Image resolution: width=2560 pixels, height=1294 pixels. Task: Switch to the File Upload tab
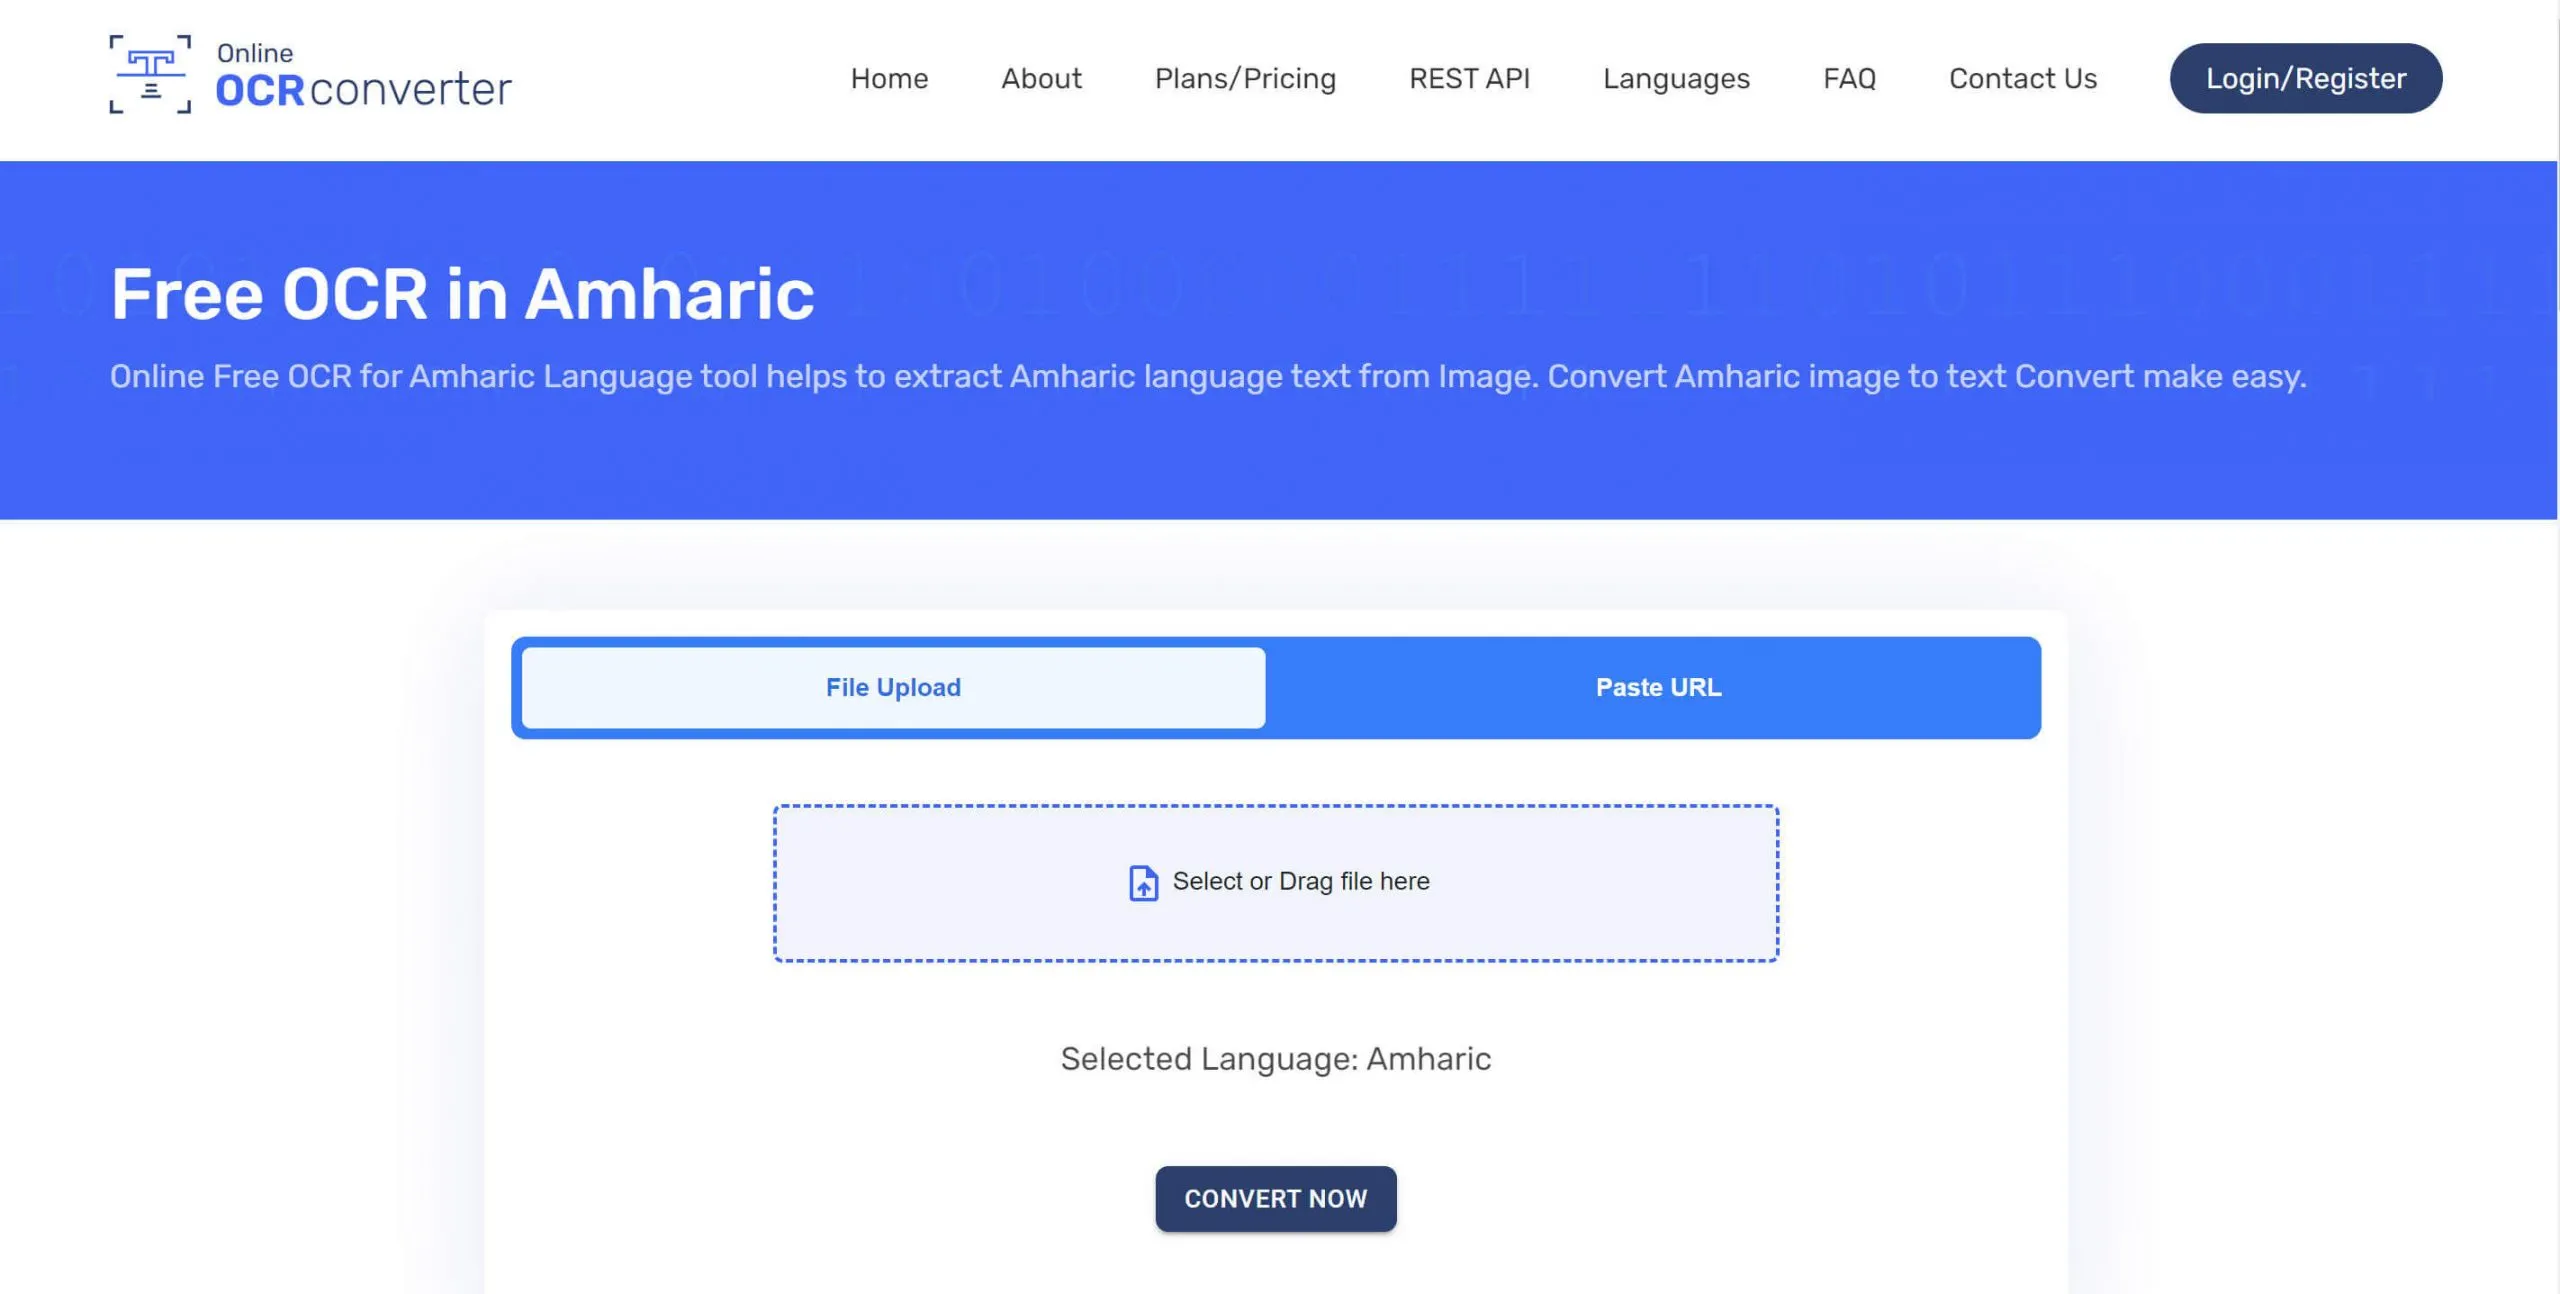coord(891,687)
